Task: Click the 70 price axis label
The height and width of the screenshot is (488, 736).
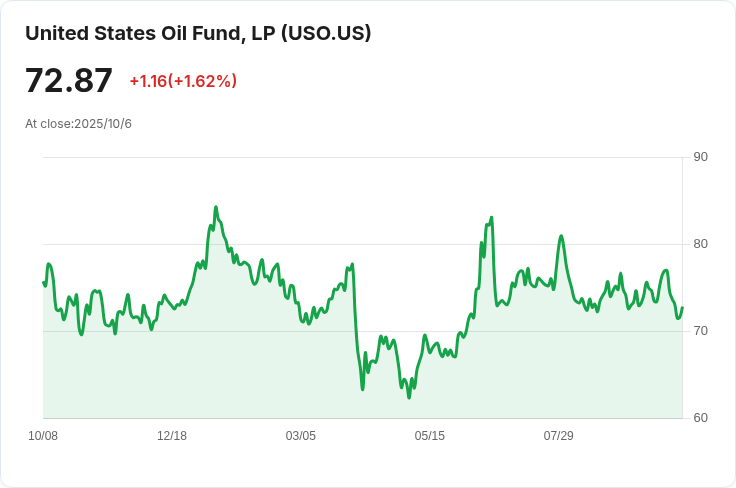Action: coord(700,331)
